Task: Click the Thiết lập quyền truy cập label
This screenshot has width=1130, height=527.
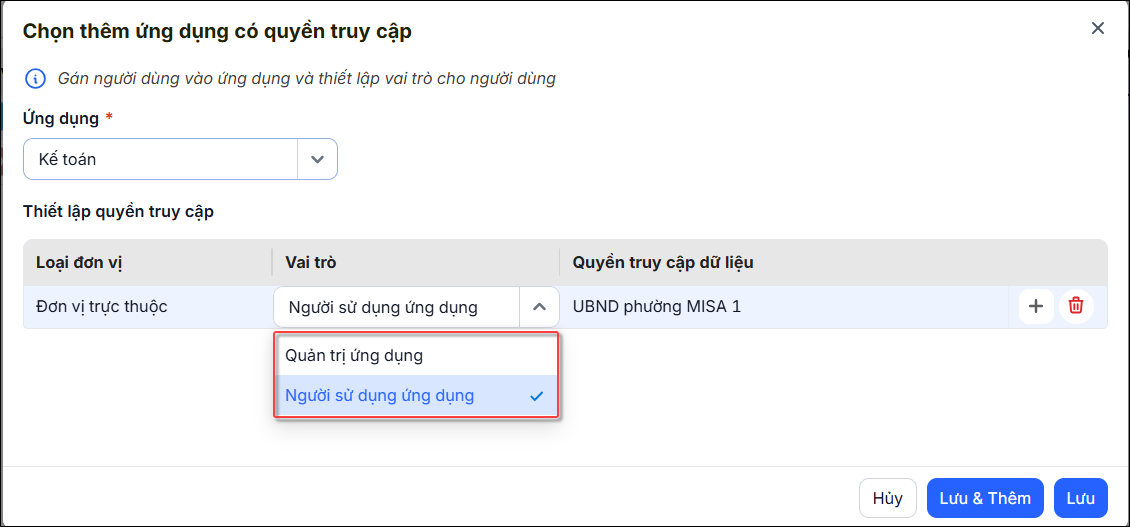Action: (118, 212)
